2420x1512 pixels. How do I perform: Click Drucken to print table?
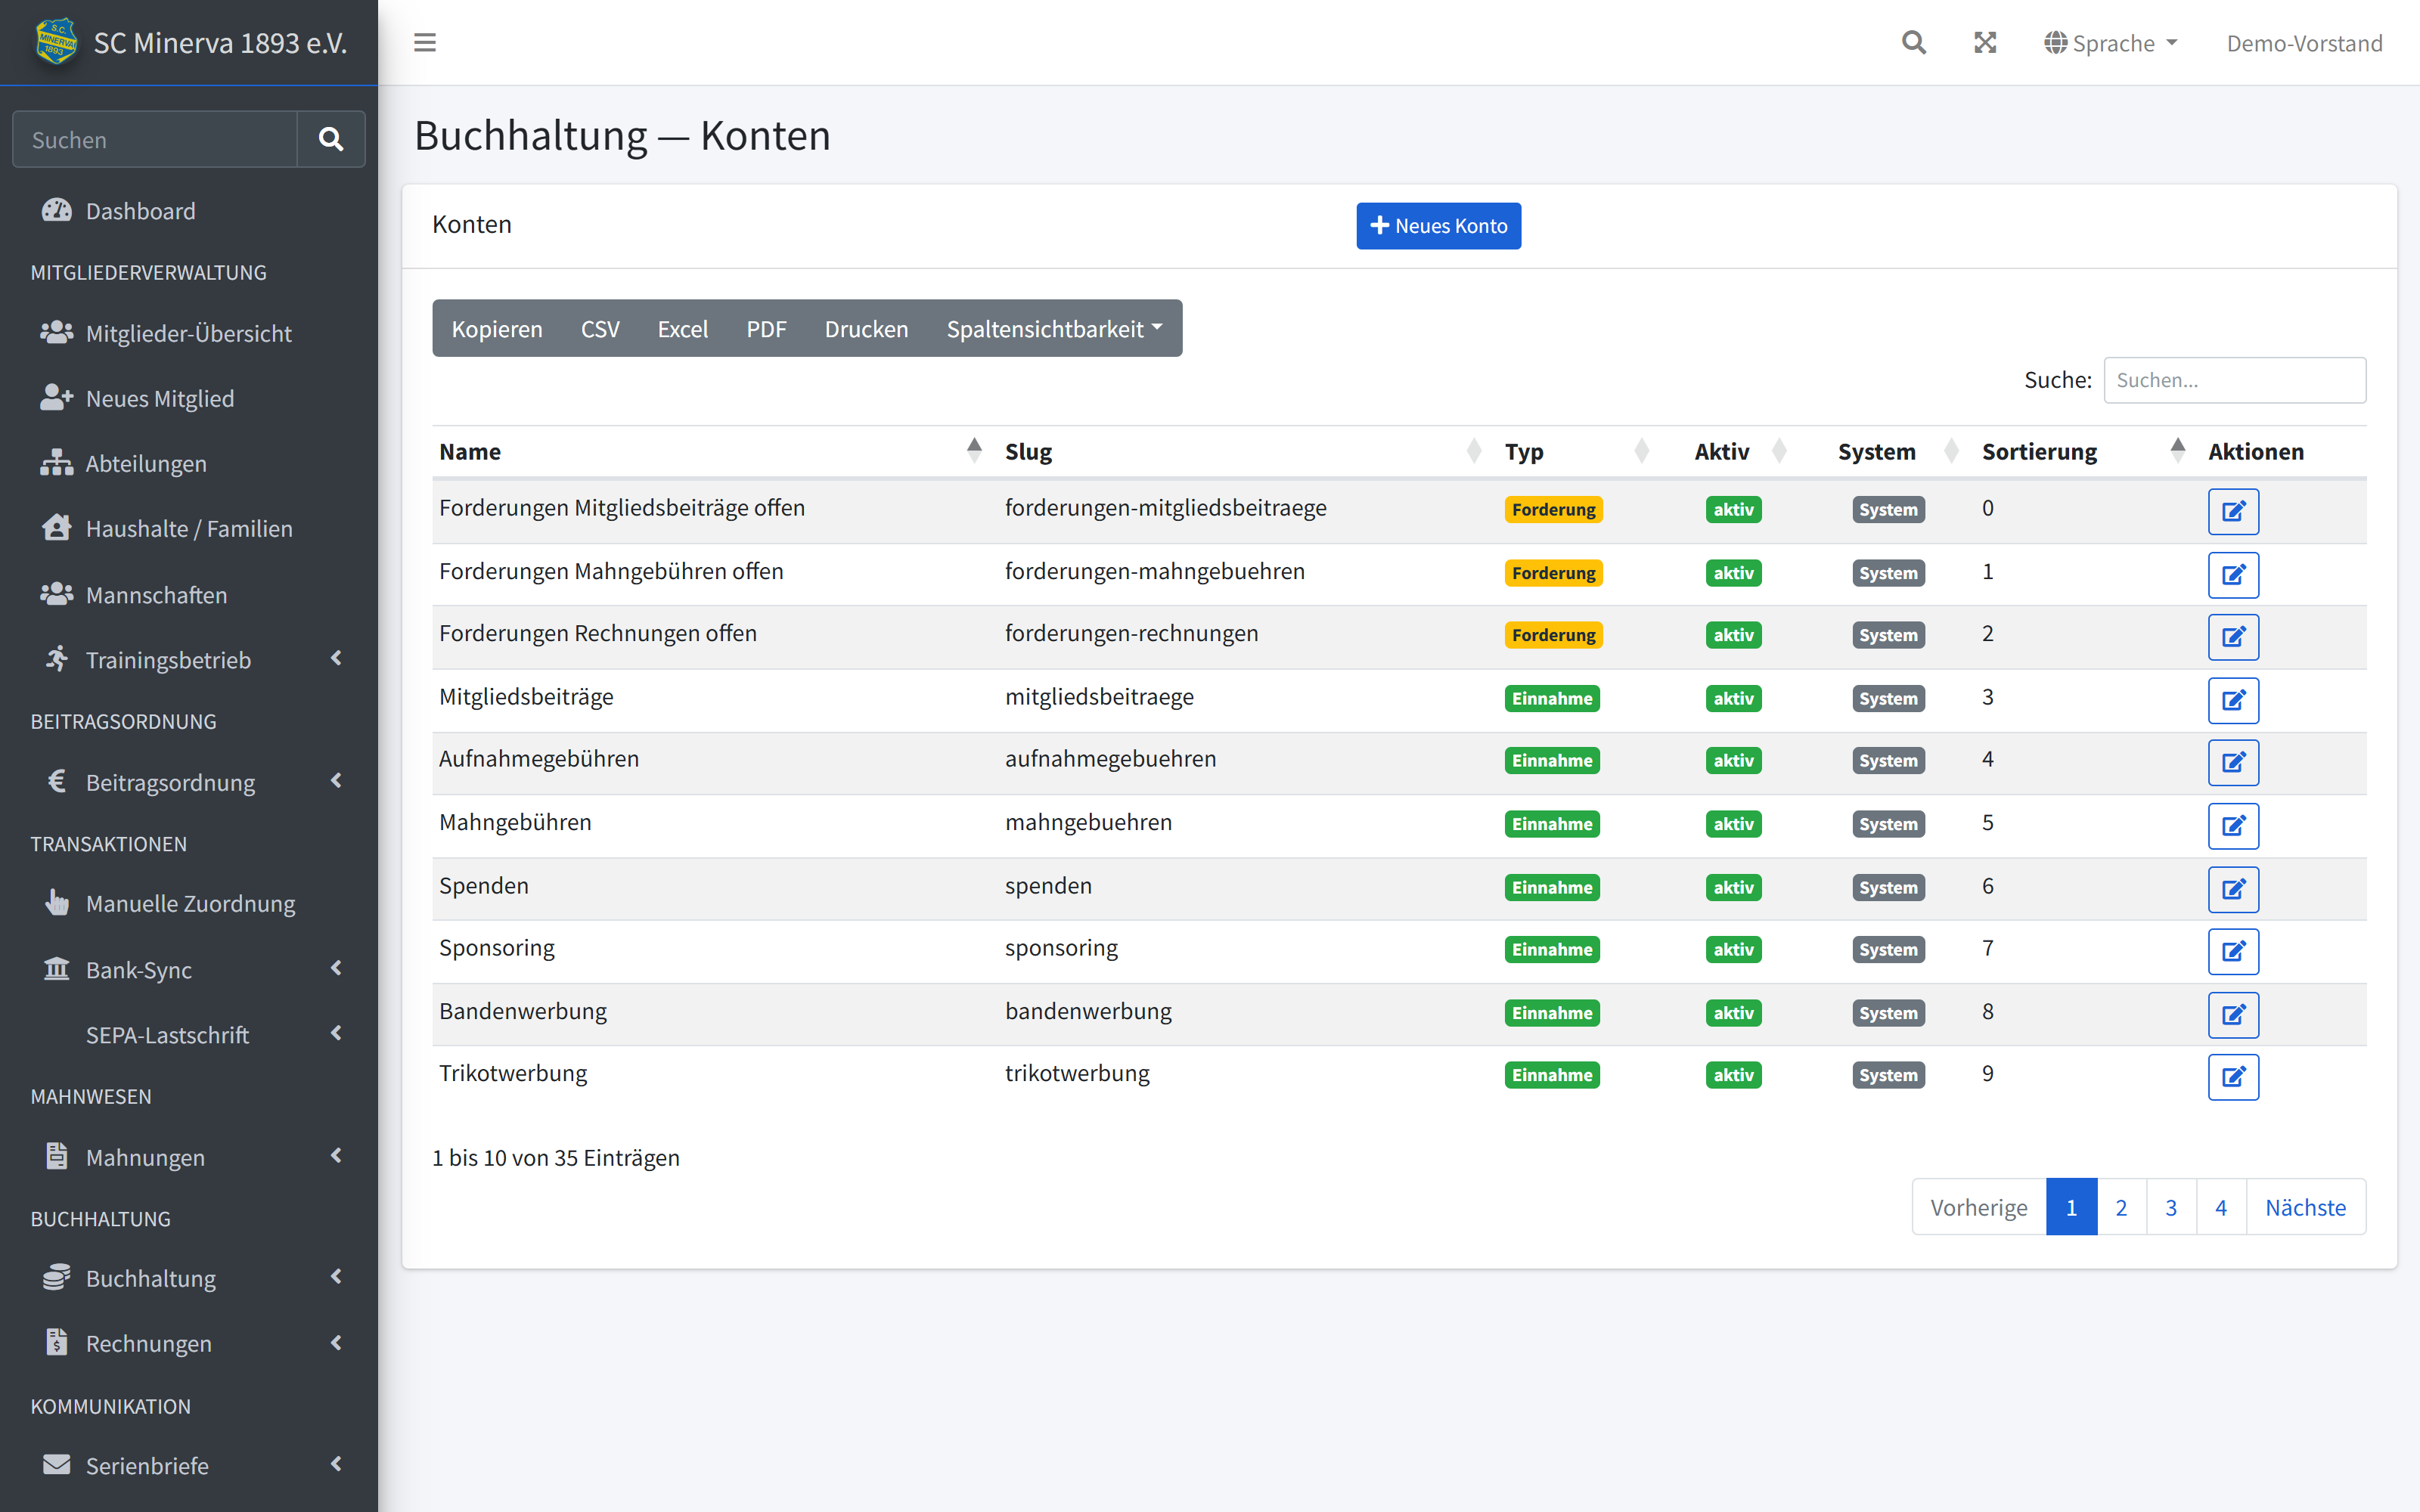[866, 328]
